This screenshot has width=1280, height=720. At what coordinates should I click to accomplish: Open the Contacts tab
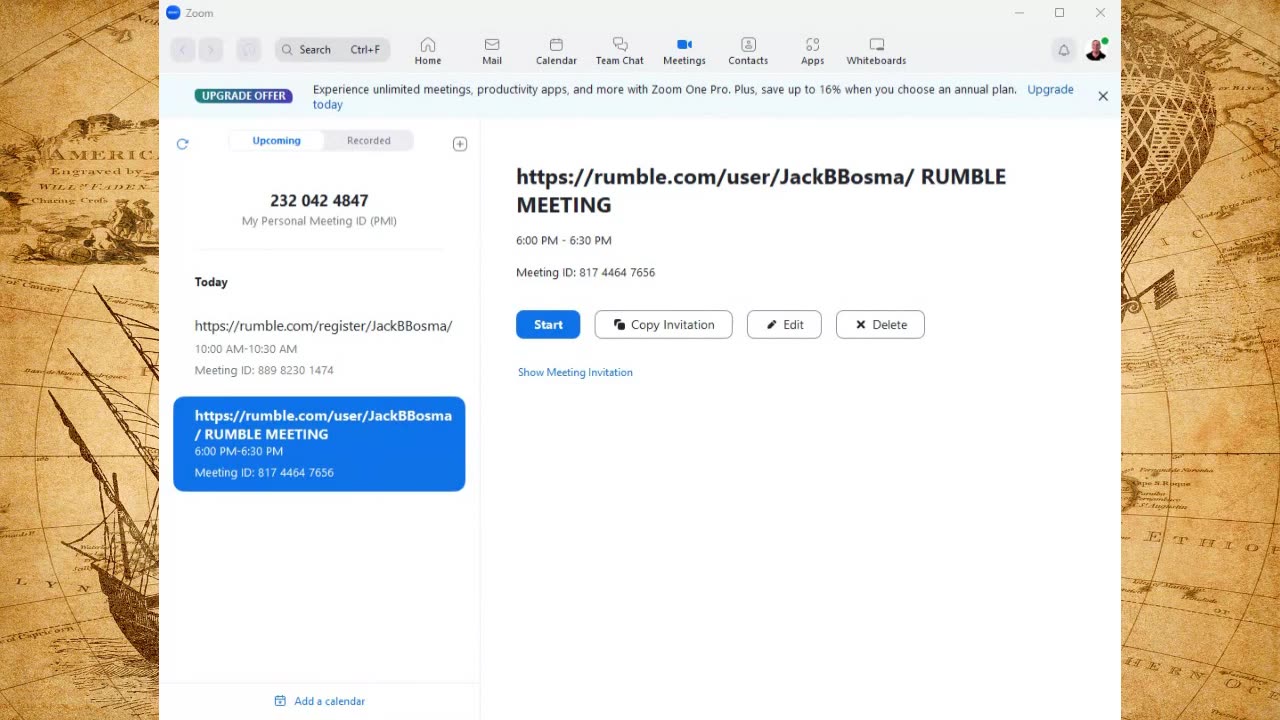click(x=748, y=51)
